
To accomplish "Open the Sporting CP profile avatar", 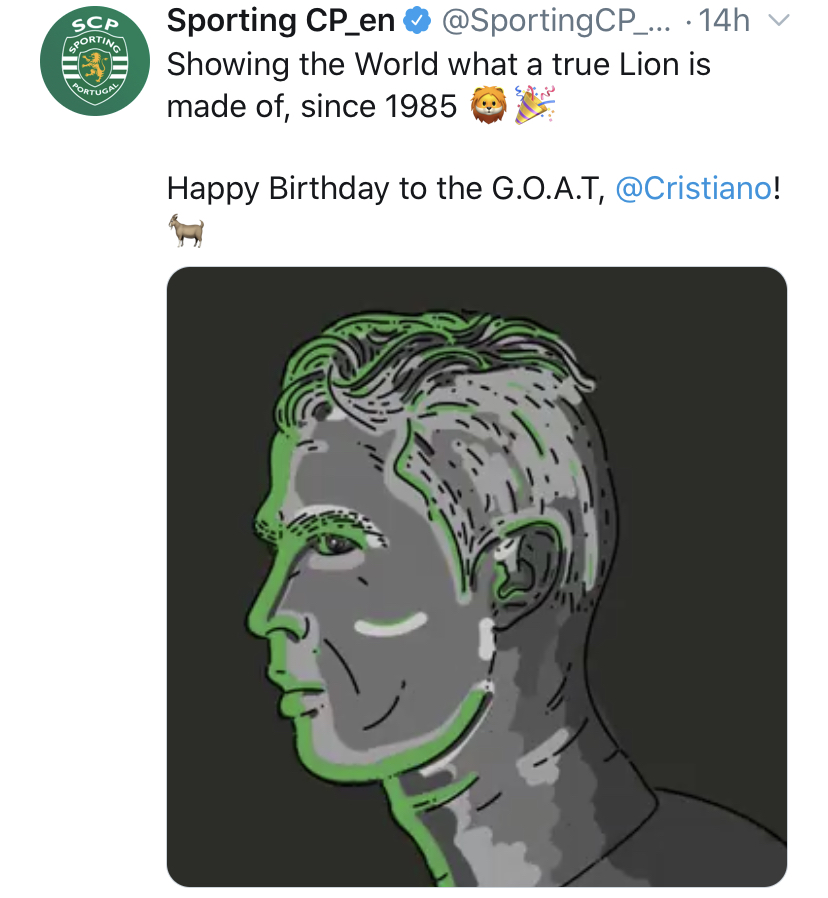I will 94,67.
